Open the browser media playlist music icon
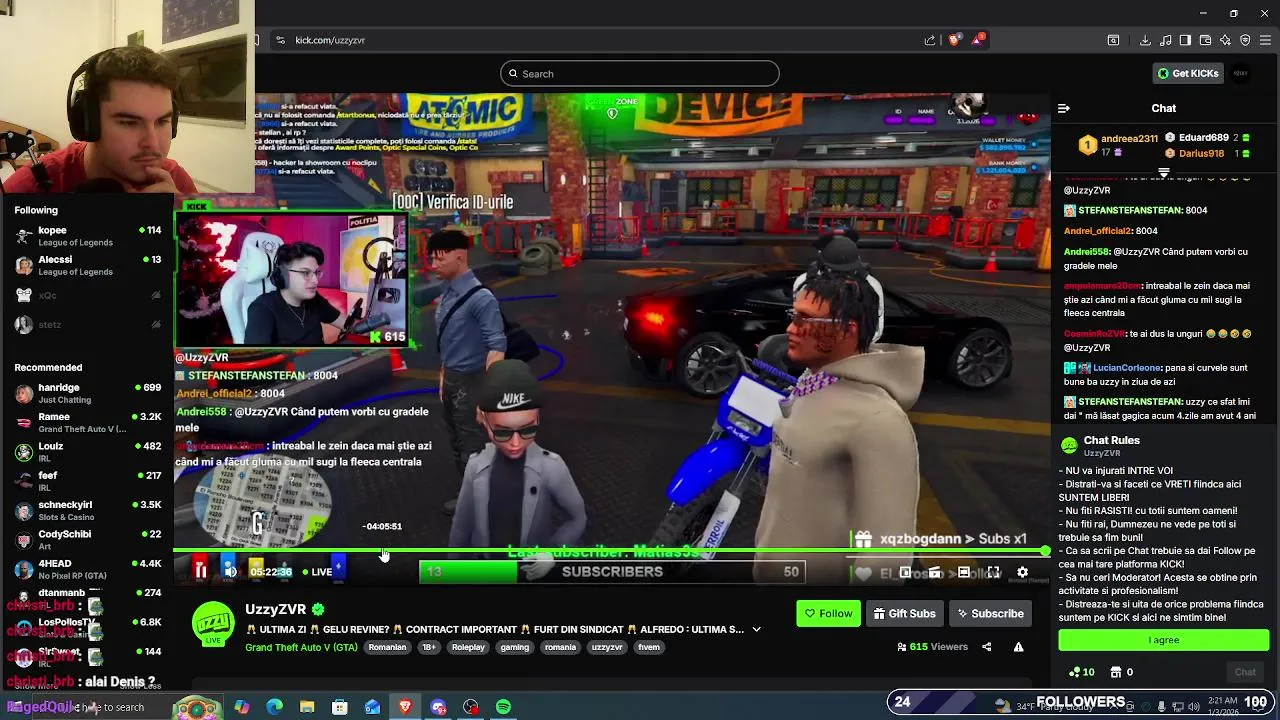Screen dimensions: 1280x720 1165,40
